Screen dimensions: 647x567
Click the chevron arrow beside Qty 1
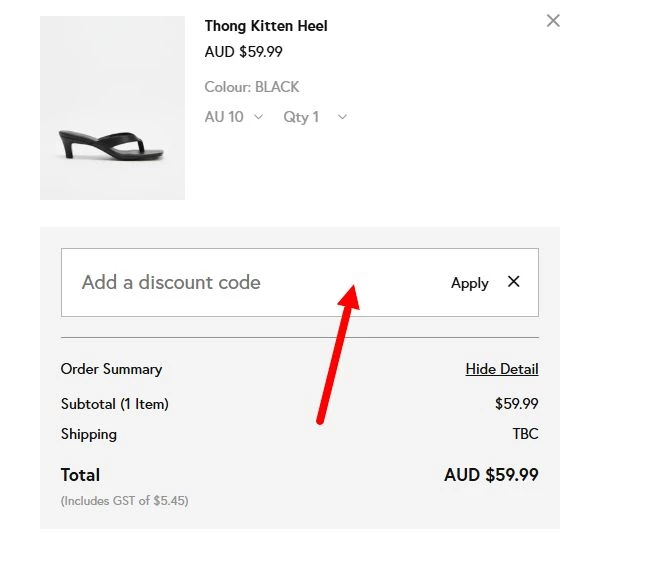[342, 117]
